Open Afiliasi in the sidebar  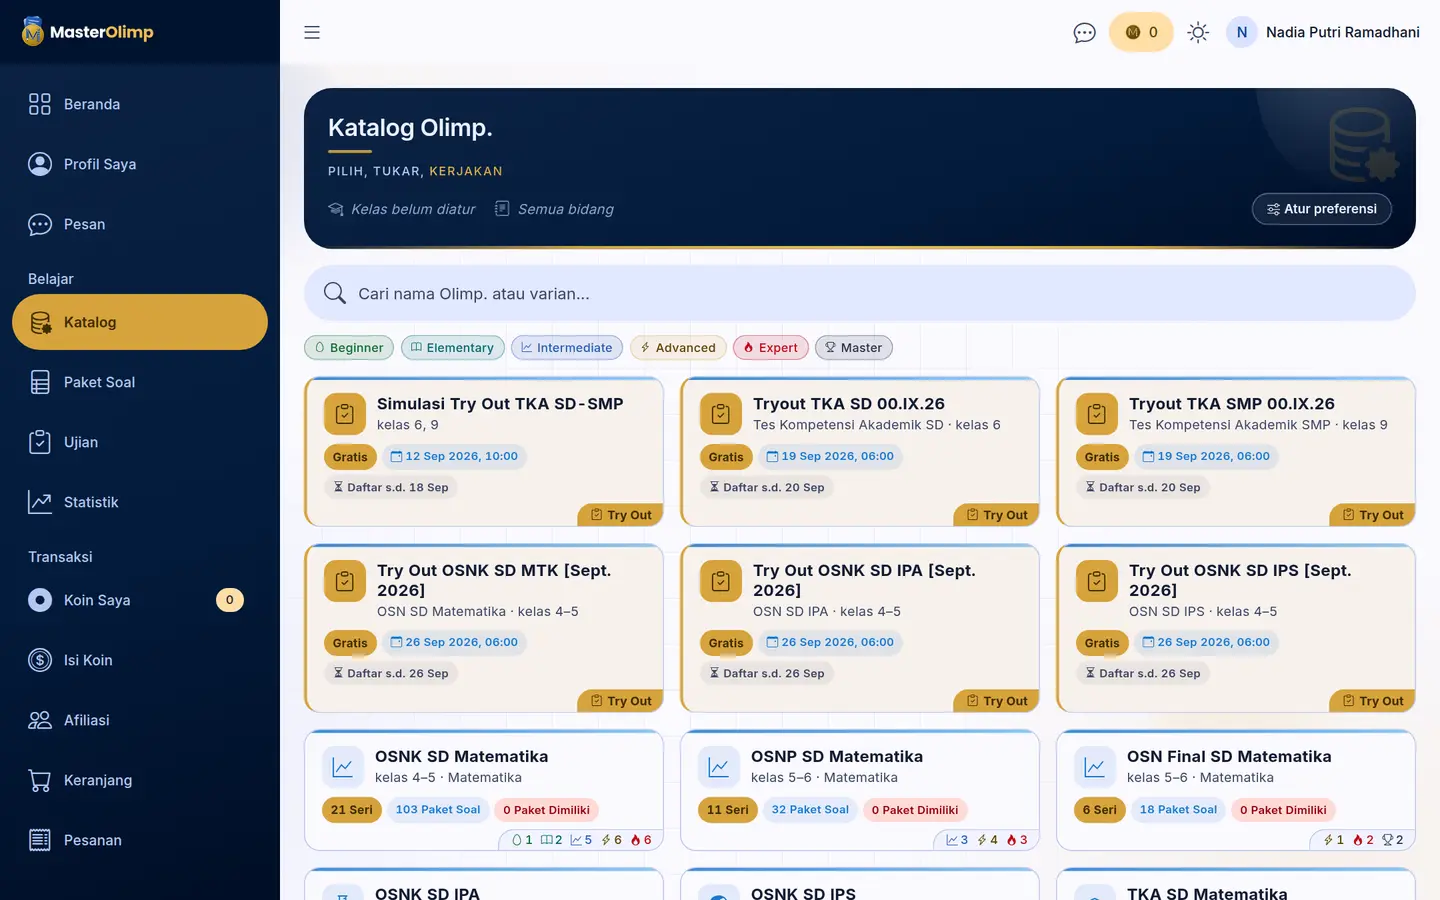[140, 720]
